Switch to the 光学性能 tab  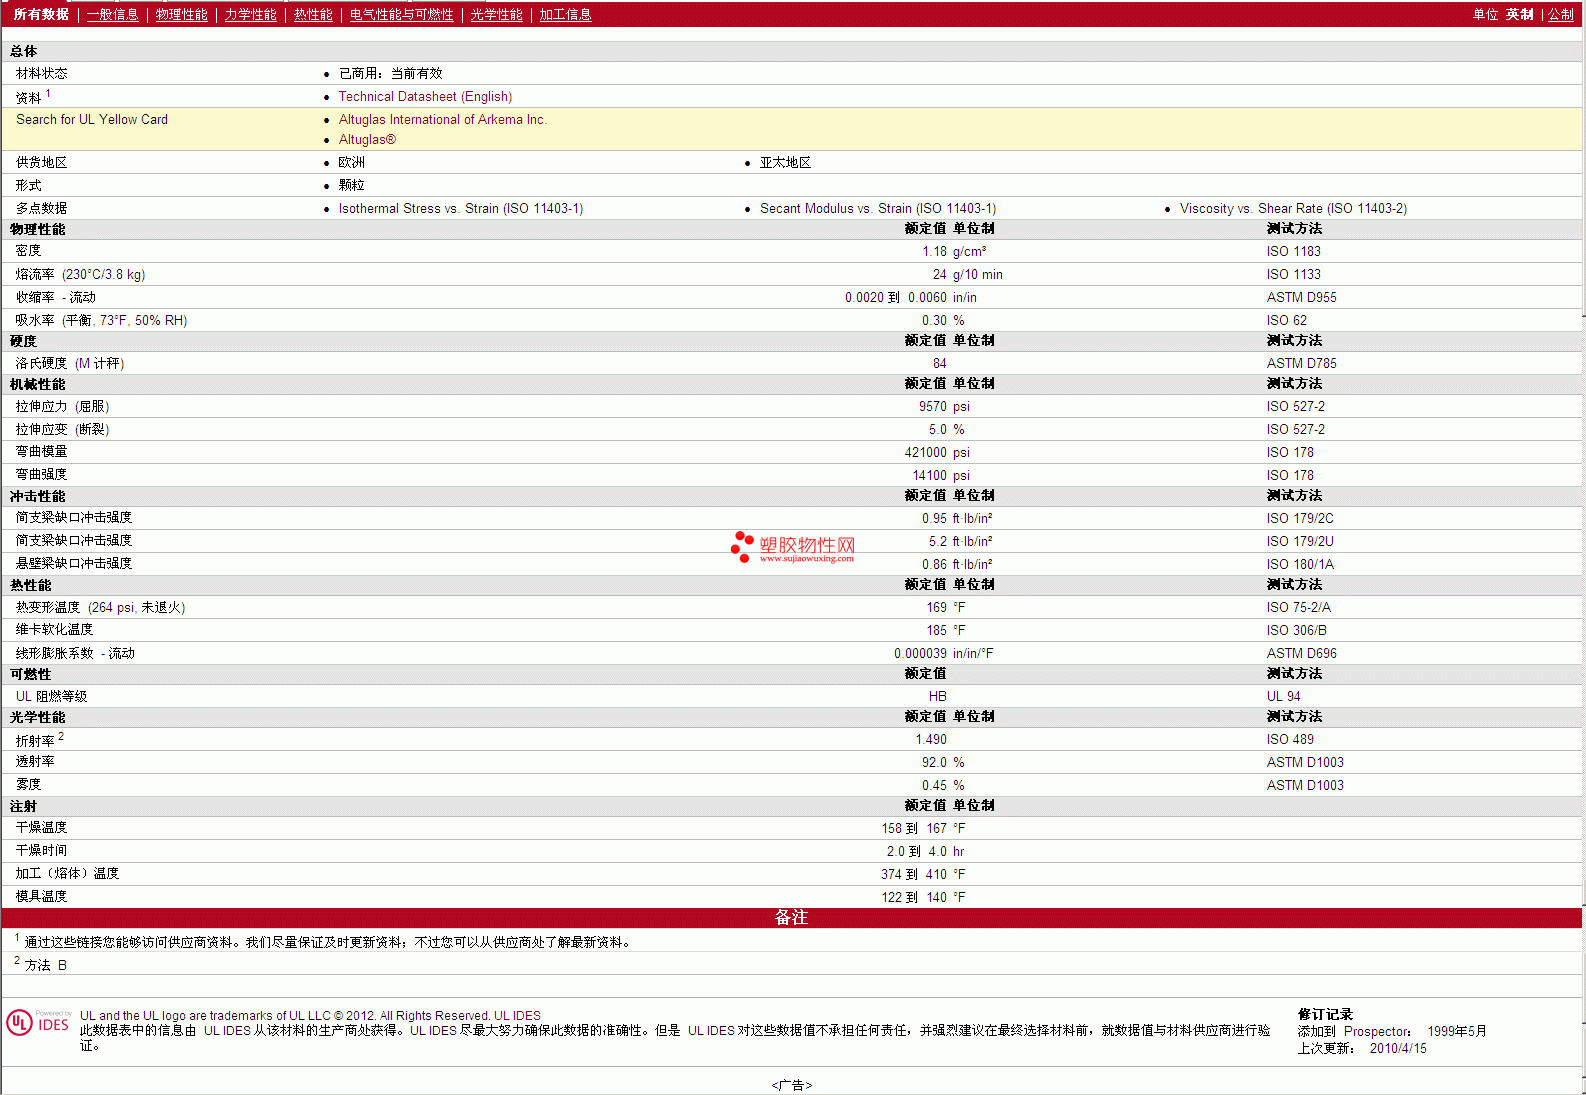(x=496, y=15)
